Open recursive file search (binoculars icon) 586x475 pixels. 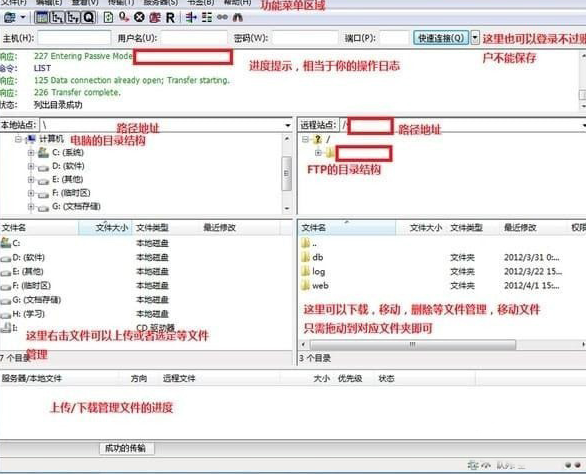click(238, 17)
